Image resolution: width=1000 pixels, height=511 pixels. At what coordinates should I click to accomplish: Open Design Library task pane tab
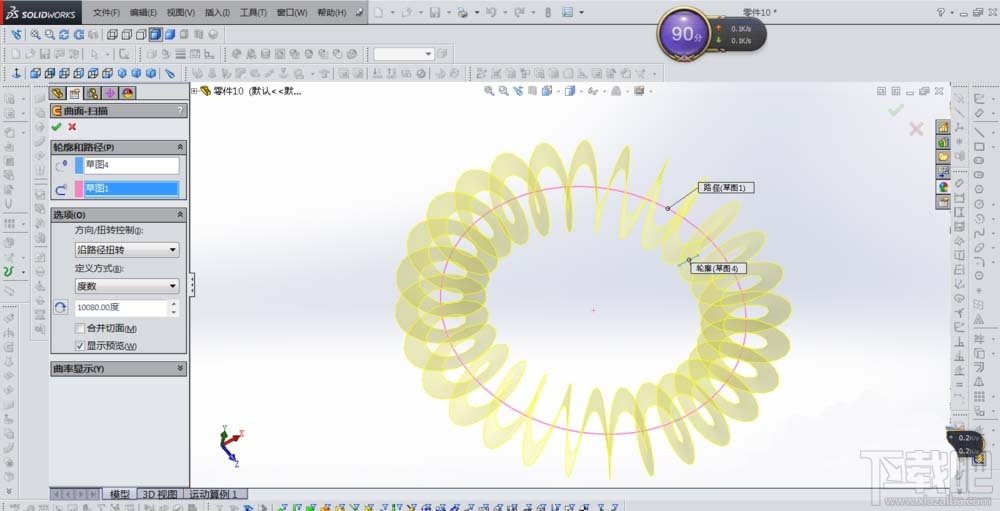[943, 142]
